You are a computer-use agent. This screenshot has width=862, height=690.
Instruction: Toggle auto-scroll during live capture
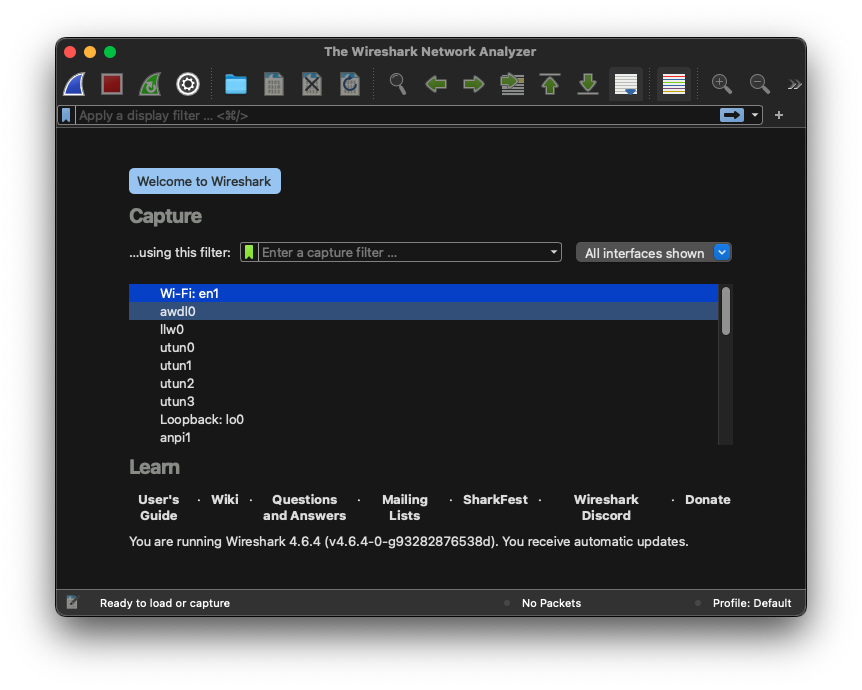(x=627, y=84)
